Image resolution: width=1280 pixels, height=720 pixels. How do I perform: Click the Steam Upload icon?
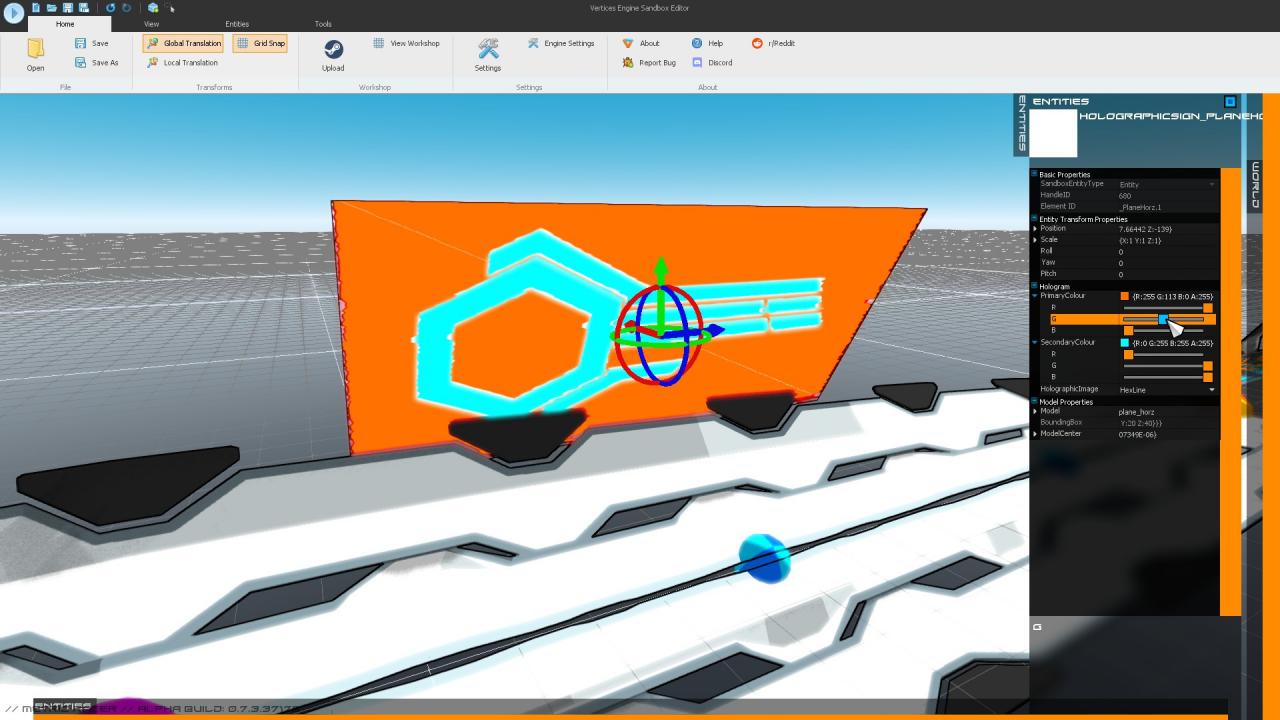333,50
